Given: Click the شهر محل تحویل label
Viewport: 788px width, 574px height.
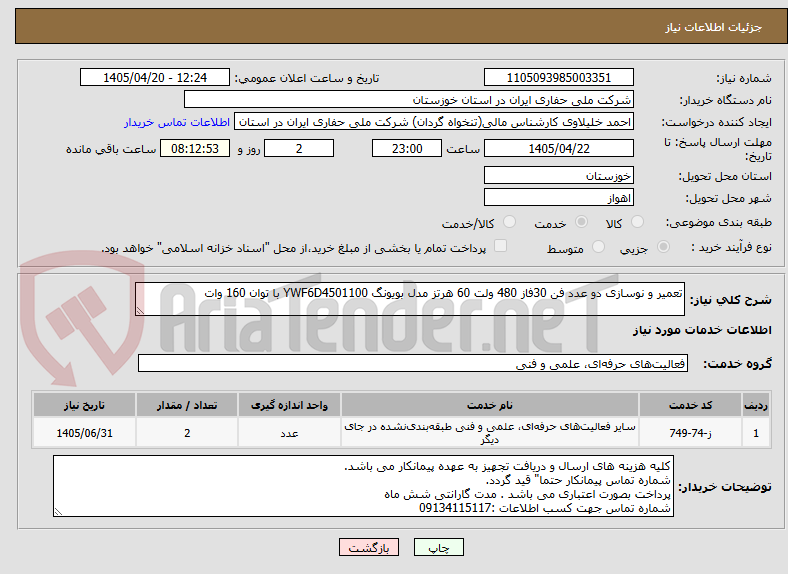Looking at the screenshot, I should 729,199.
